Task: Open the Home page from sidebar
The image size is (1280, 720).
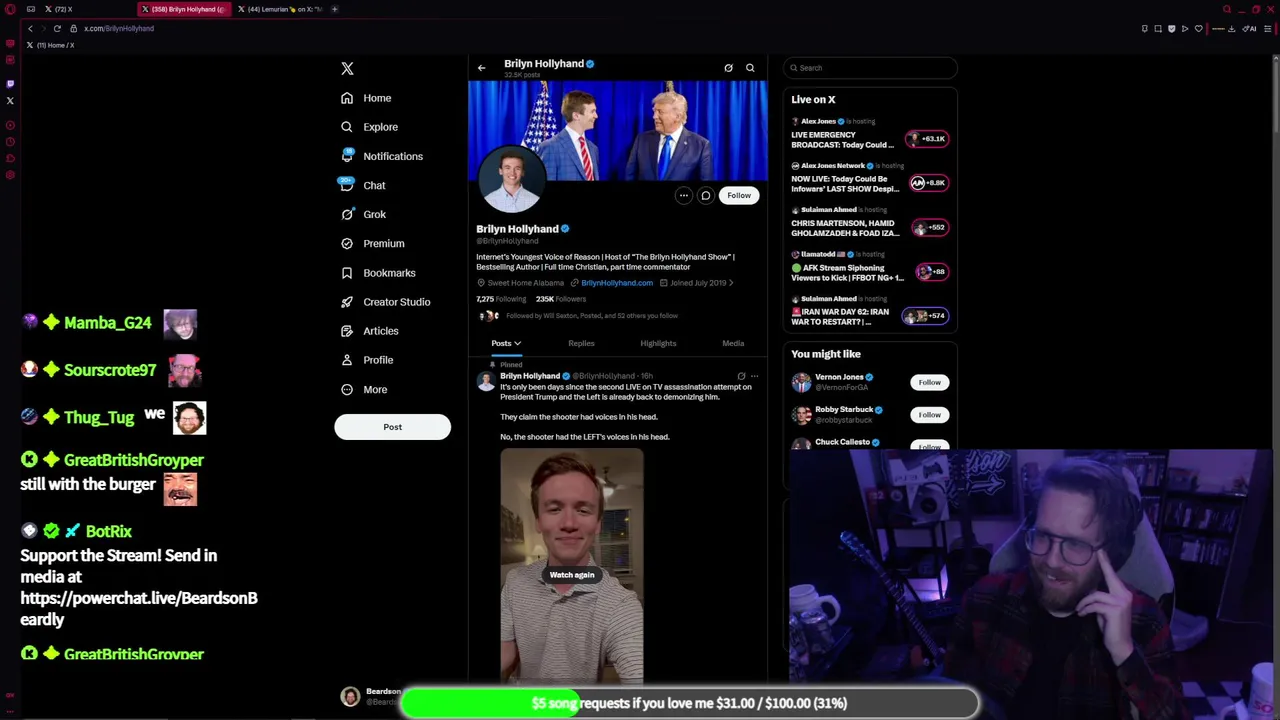Action: point(366,98)
